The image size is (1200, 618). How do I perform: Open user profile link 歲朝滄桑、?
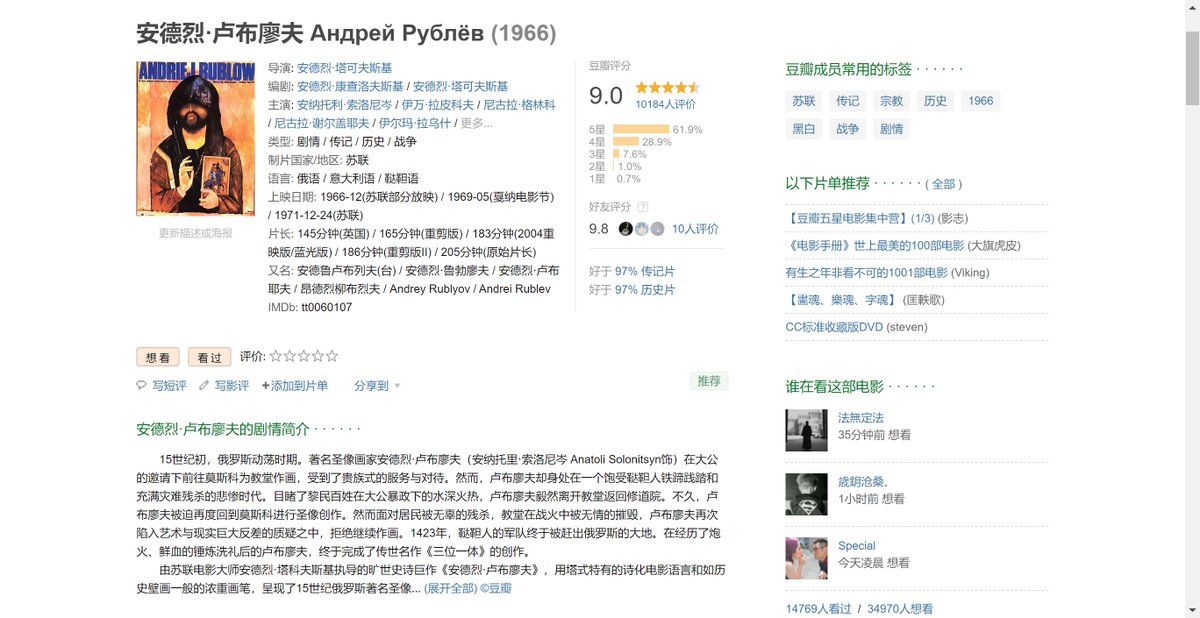864,481
